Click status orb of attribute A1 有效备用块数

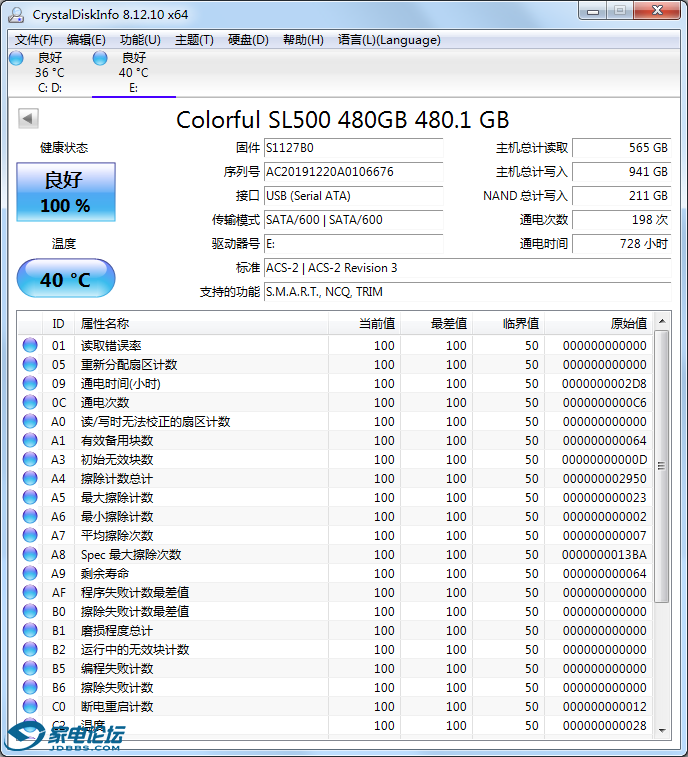coord(30,440)
